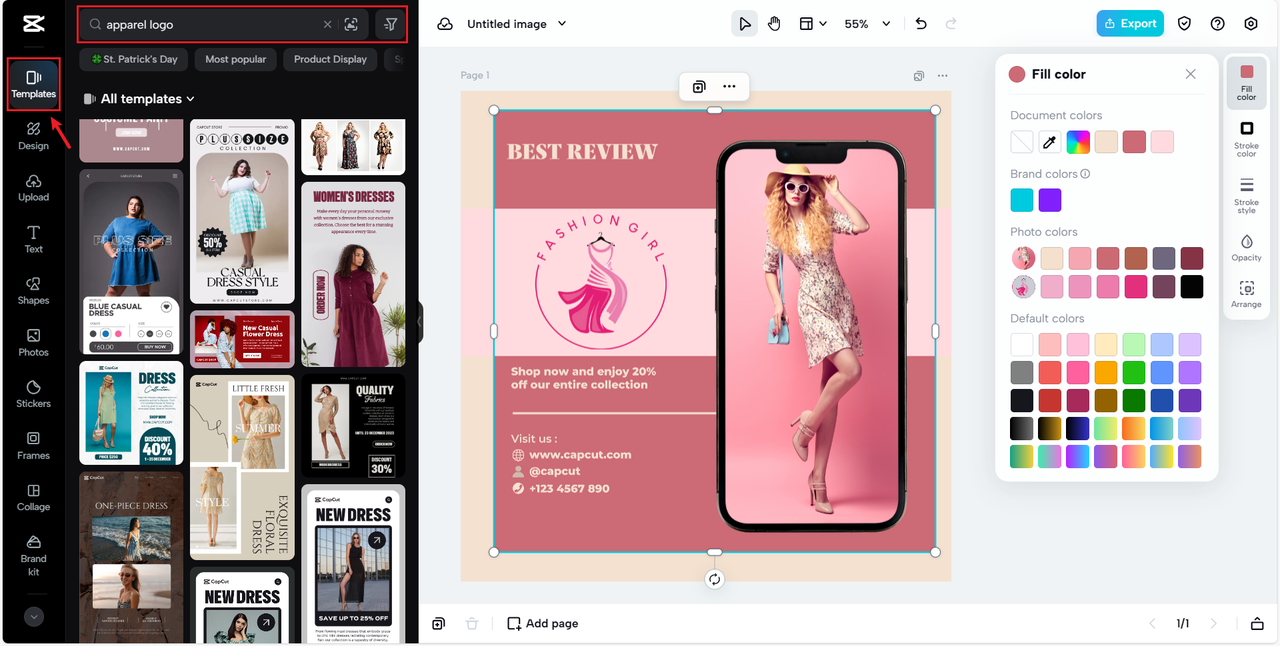The image size is (1280, 646).
Task: Open the Stroke style tab
Action: [1247, 196]
